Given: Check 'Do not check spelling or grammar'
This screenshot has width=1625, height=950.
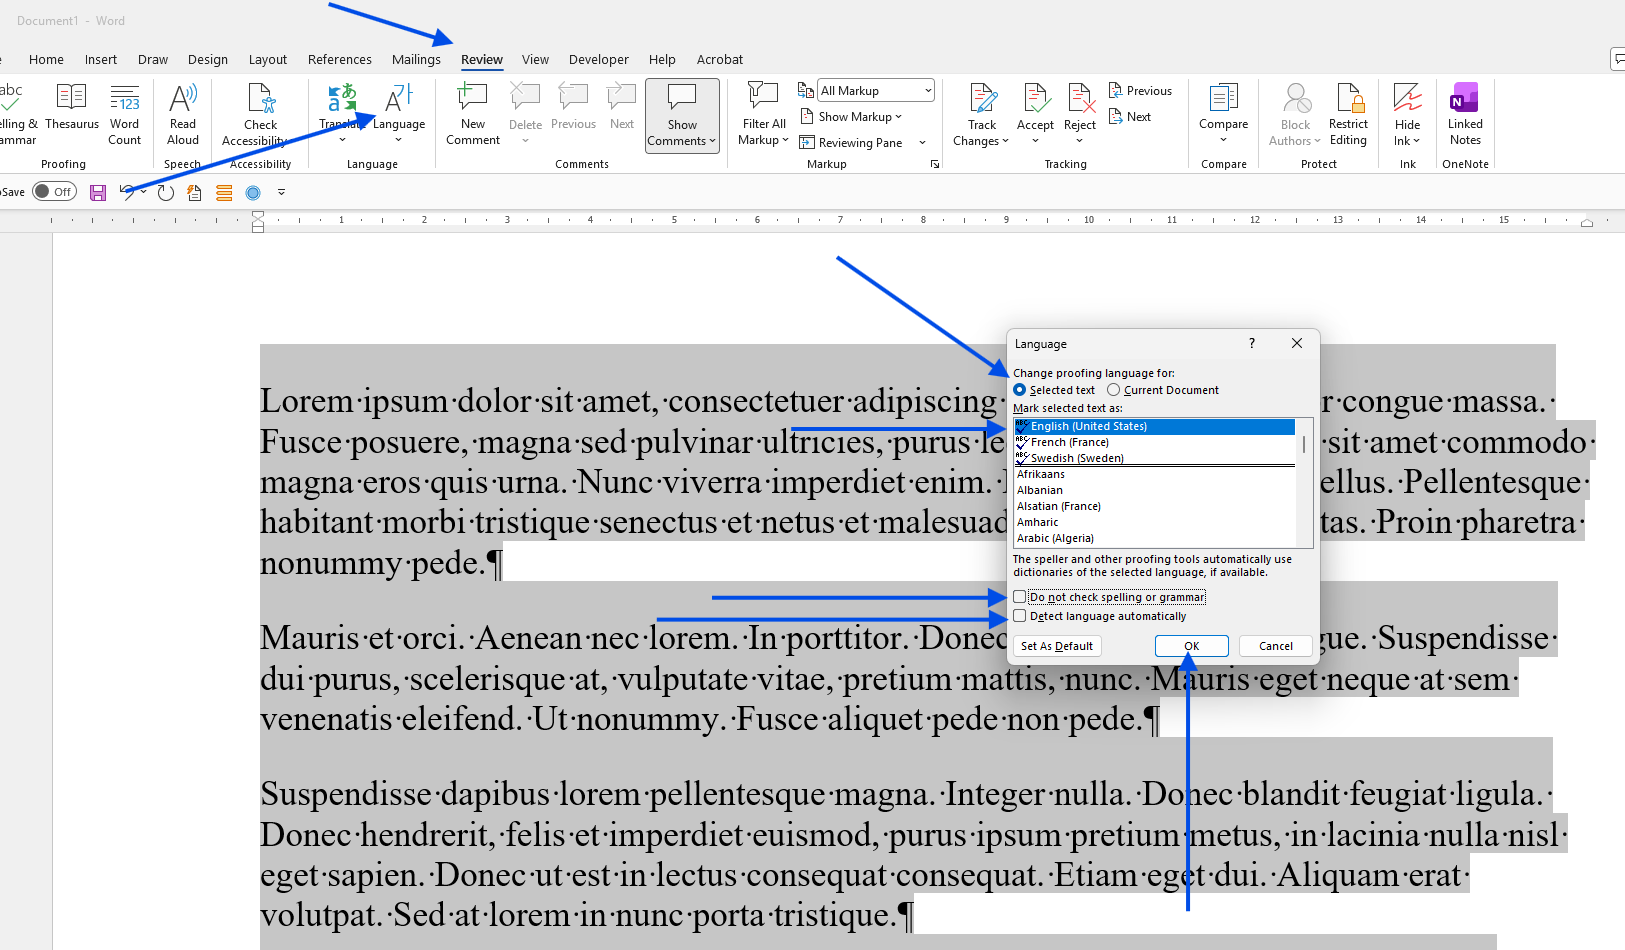Looking at the screenshot, I should 1020,597.
